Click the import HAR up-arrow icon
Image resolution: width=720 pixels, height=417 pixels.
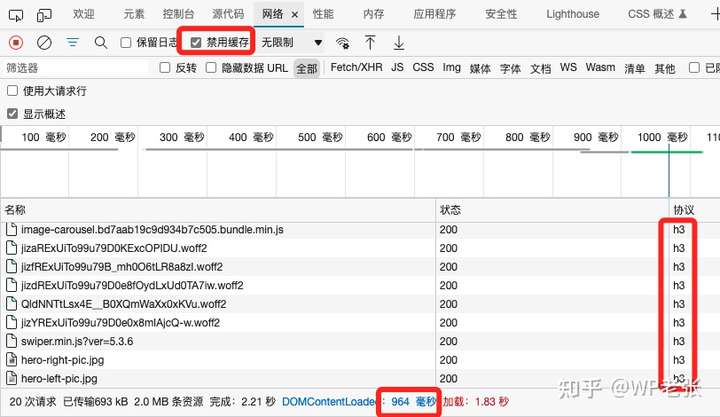370,43
